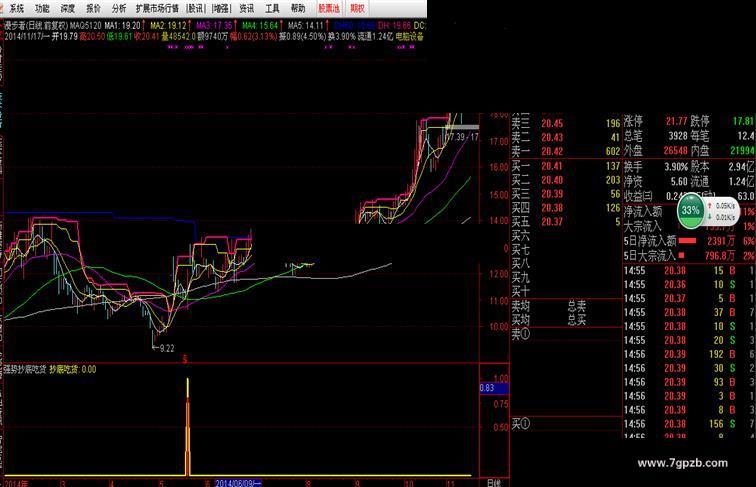This screenshot has height=487, width=756.
Task: Select the 14:55 trade of 37 lots
Action: point(689,312)
